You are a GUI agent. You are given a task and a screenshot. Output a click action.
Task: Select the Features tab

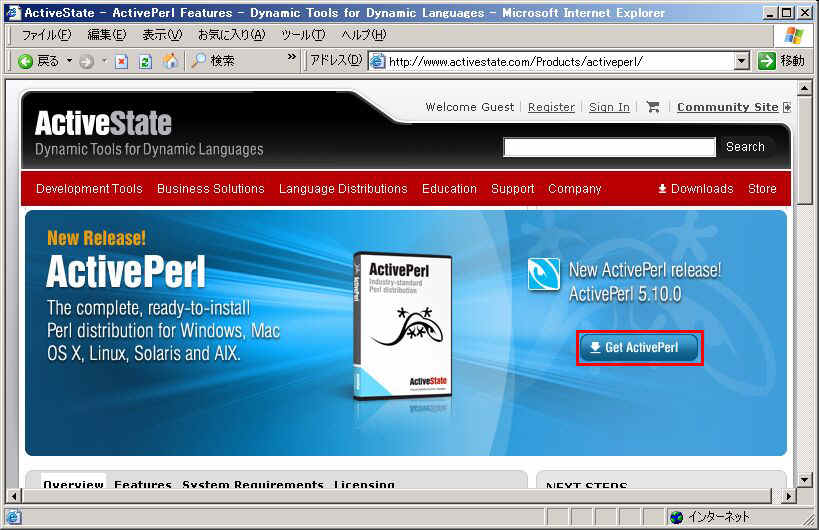point(143,484)
